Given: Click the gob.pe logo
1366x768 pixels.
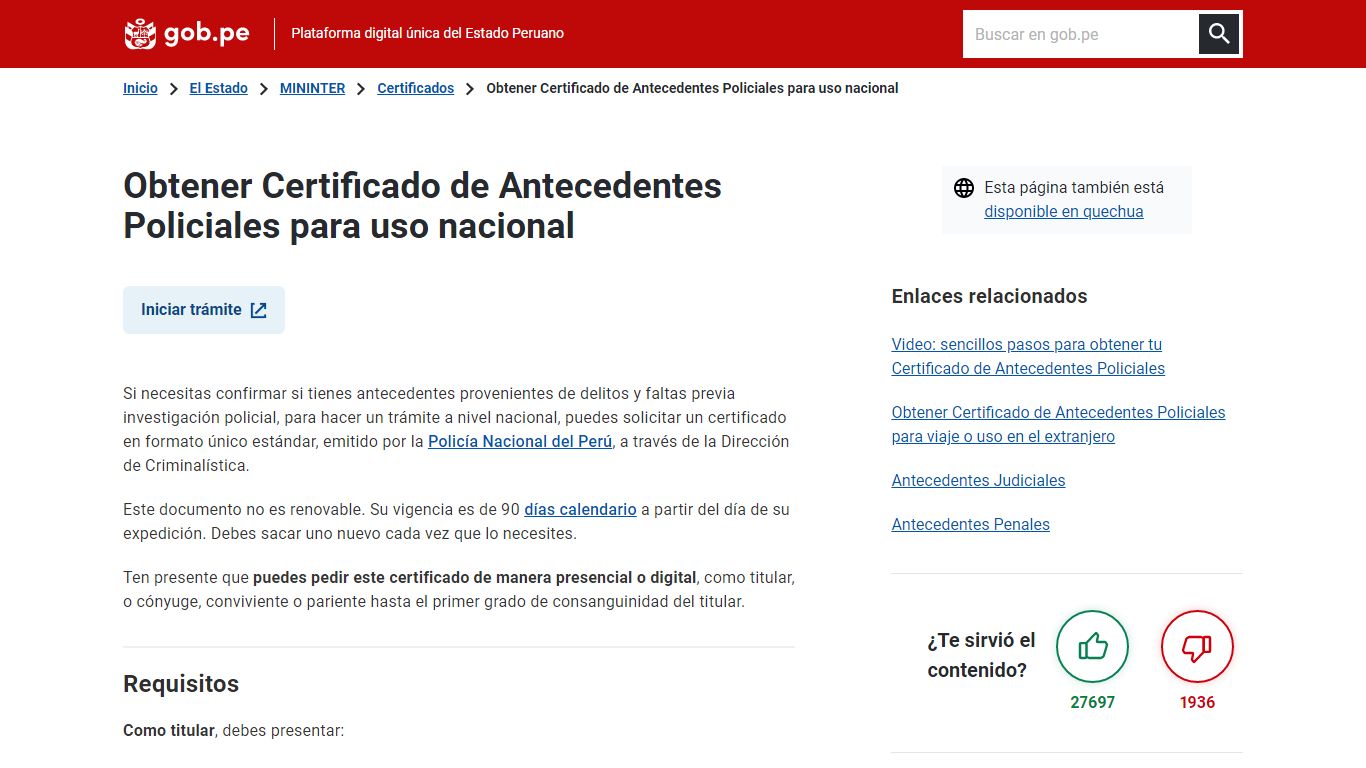Looking at the screenshot, I should [187, 34].
